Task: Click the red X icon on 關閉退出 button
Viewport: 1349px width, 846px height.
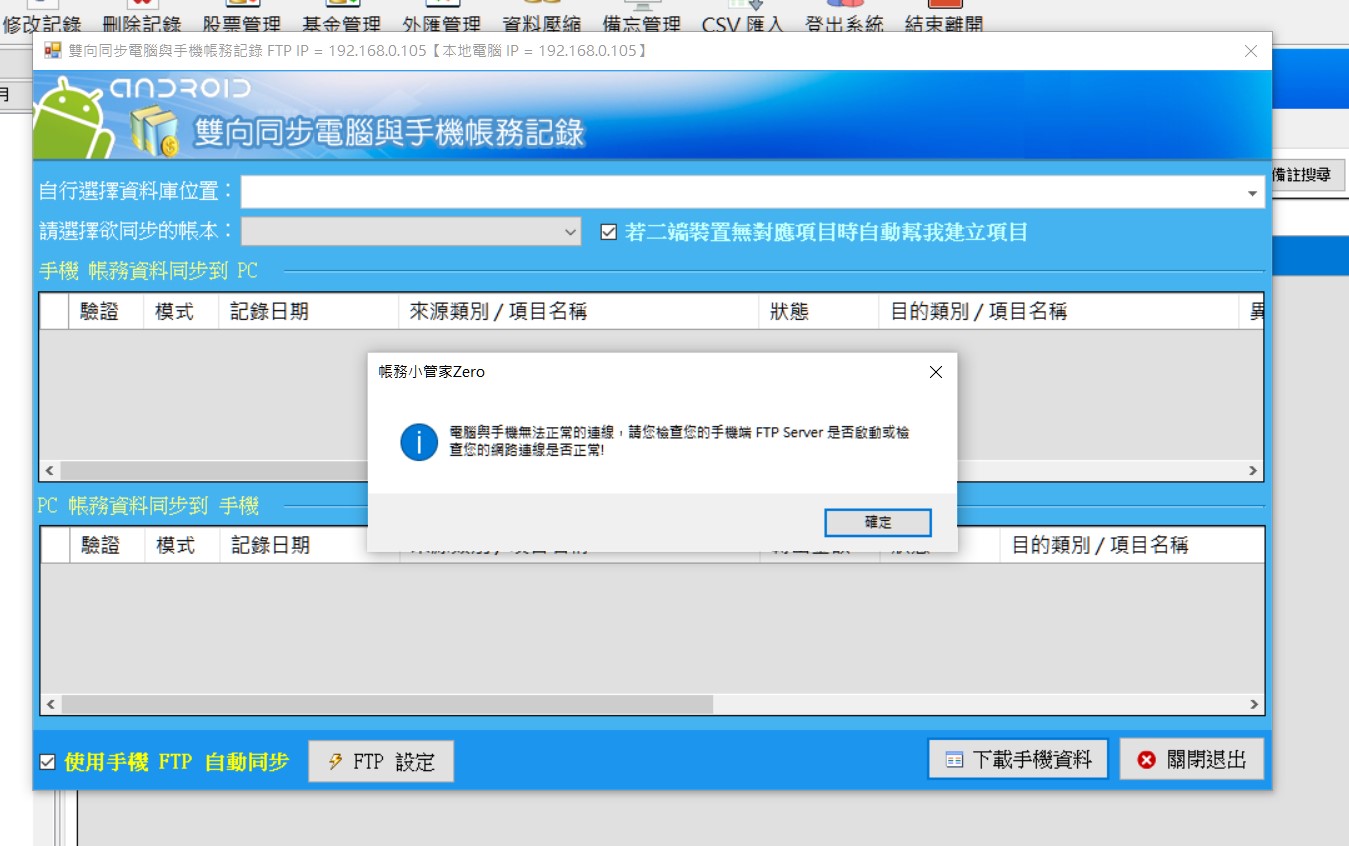Action: tap(1147, 760)
